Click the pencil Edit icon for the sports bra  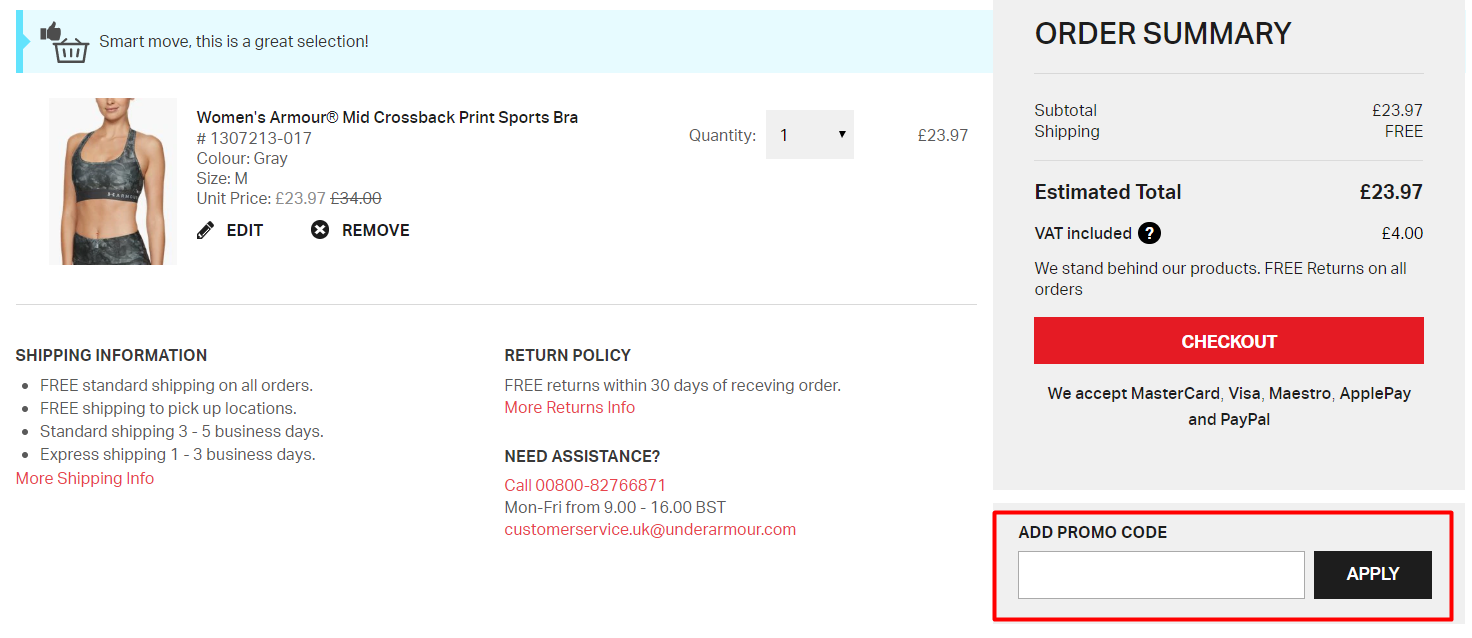click(x=205, y=229)
